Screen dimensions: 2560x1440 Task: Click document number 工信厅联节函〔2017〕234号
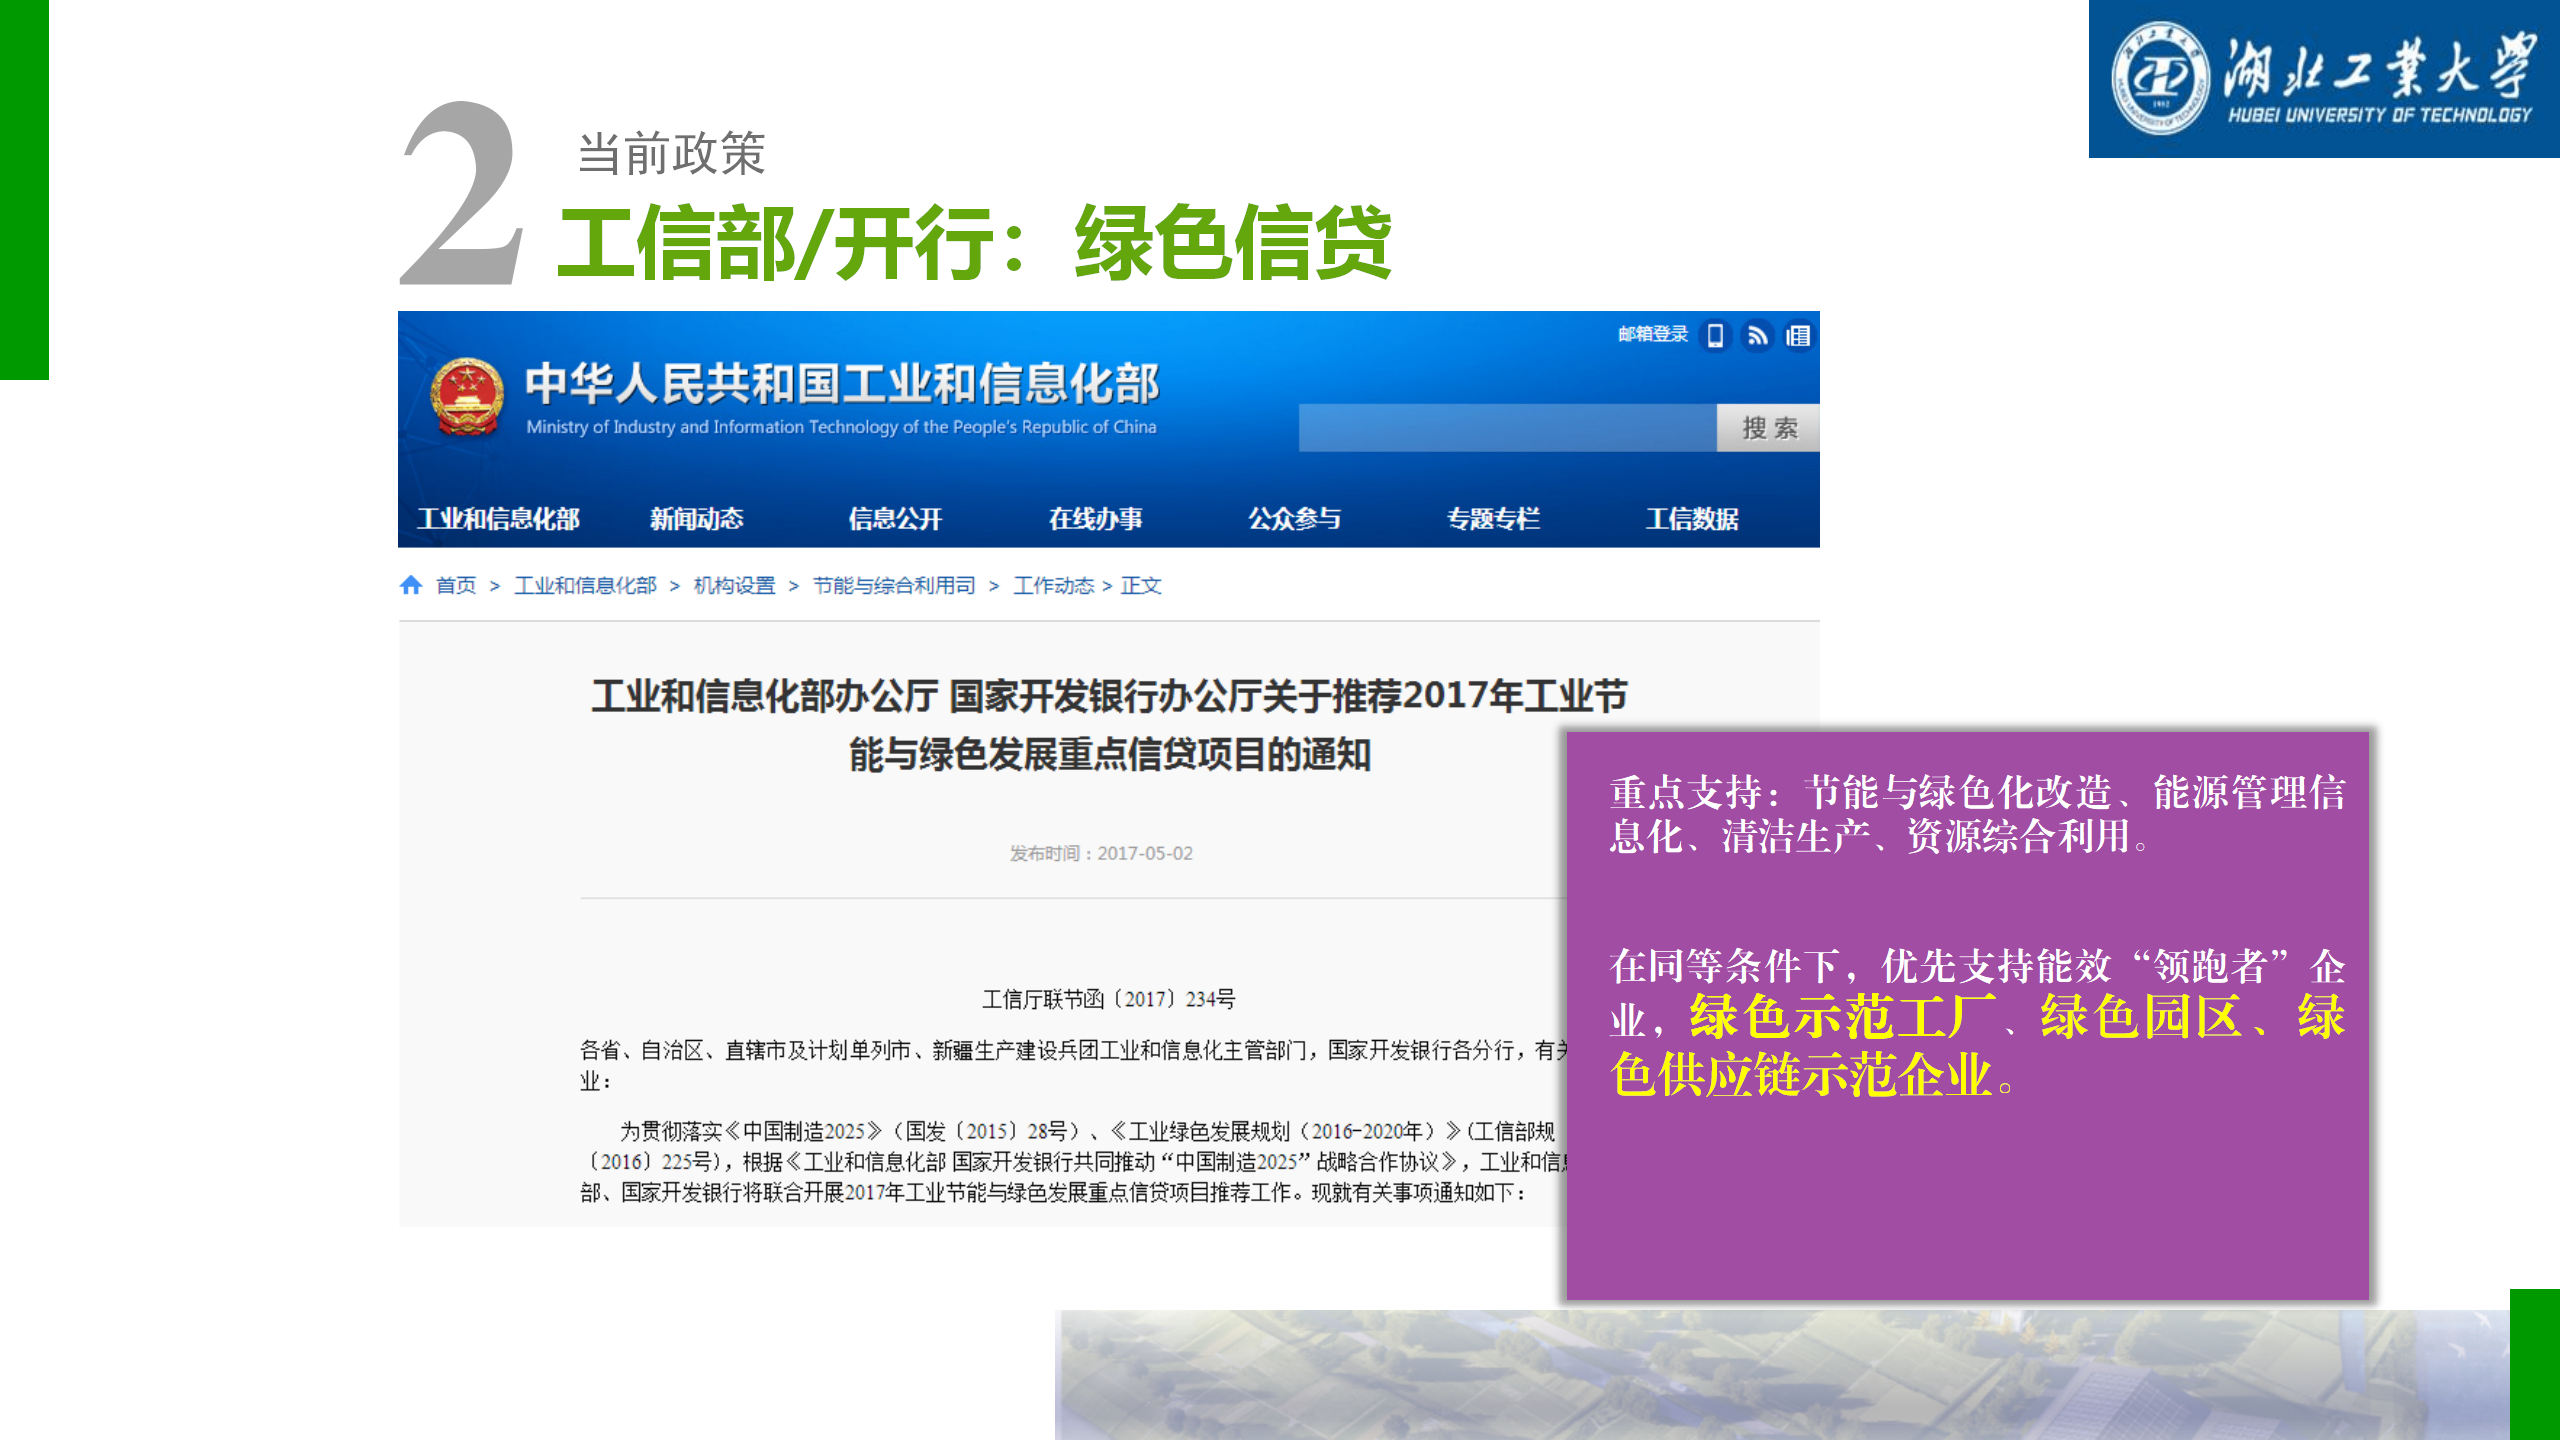point(1108,999)
